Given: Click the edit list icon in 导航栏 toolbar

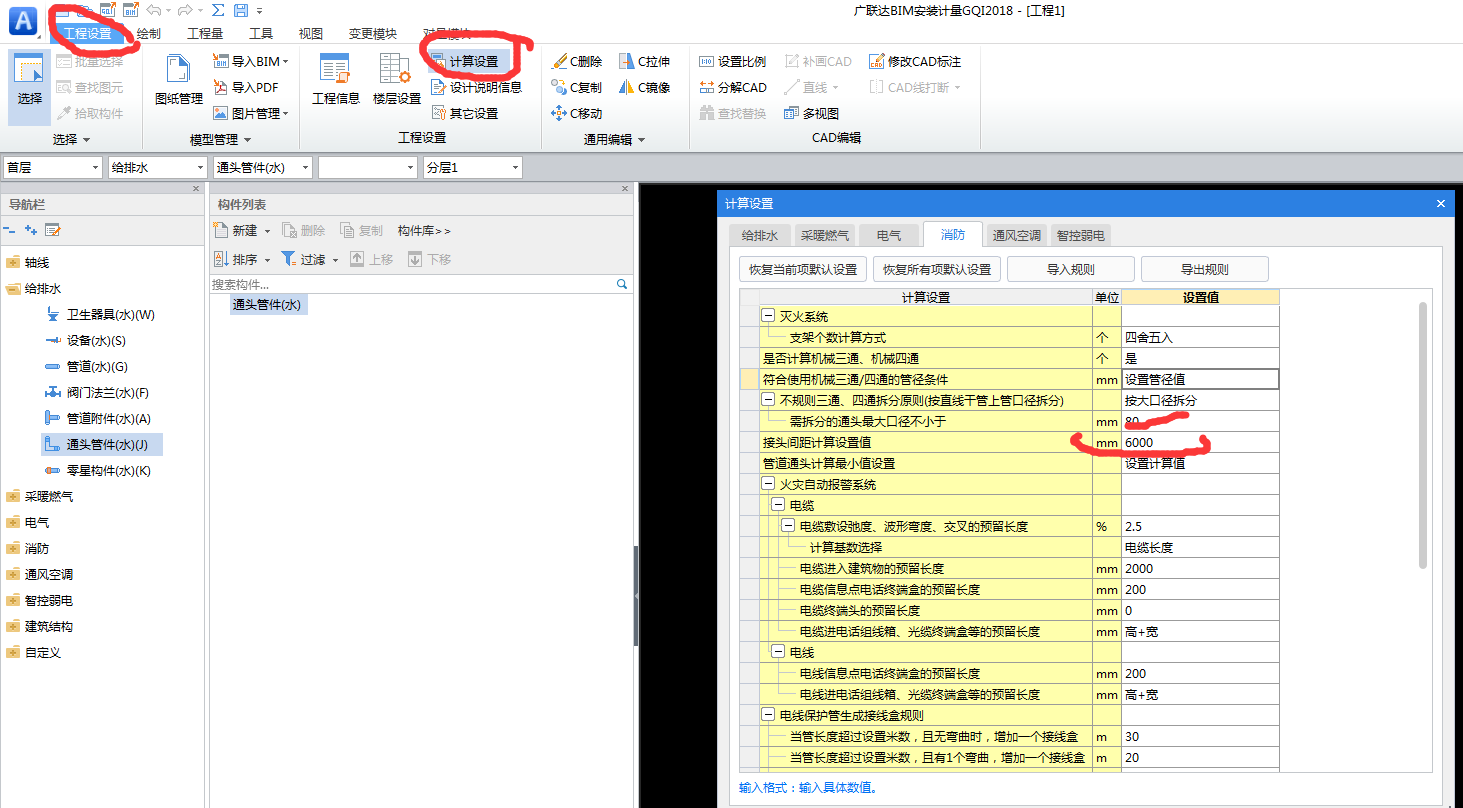Looking at the screenshot, I should point(53,230).
